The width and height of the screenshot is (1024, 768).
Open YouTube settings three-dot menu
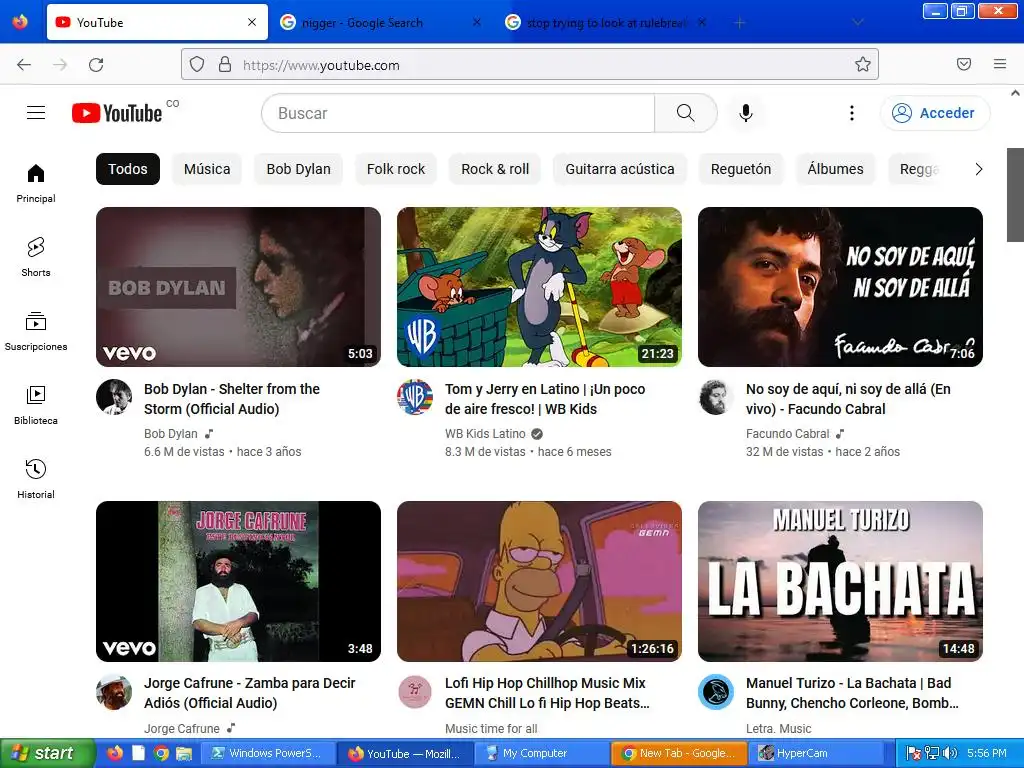tap(852, 113)
